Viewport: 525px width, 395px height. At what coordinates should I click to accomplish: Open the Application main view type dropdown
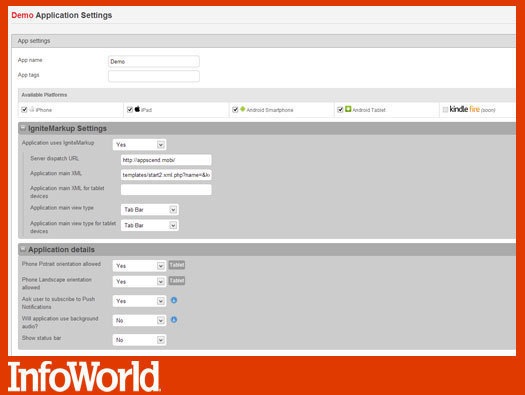click(150, 210)
